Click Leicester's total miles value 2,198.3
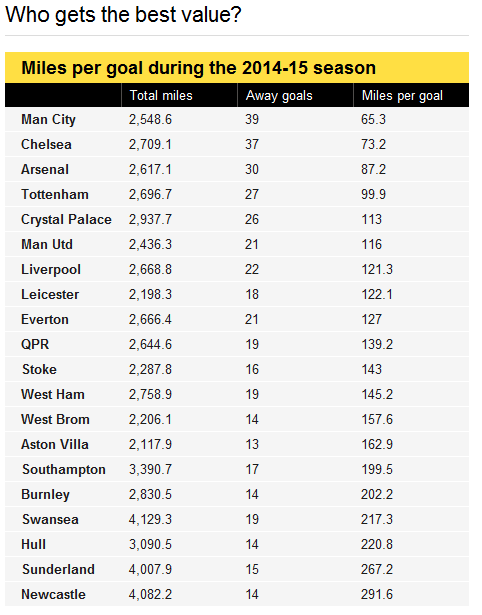 tap(150, 294)
